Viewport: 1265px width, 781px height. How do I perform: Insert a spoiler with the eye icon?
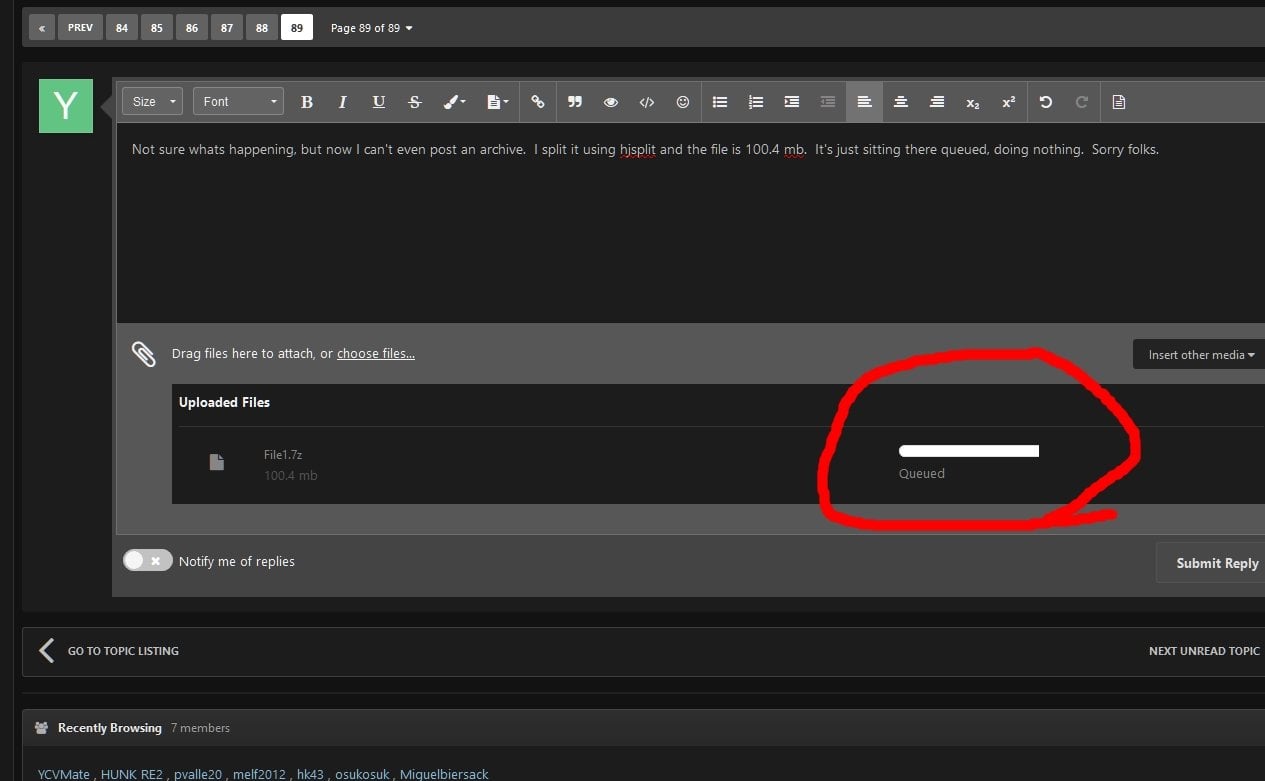click(611, 102)
